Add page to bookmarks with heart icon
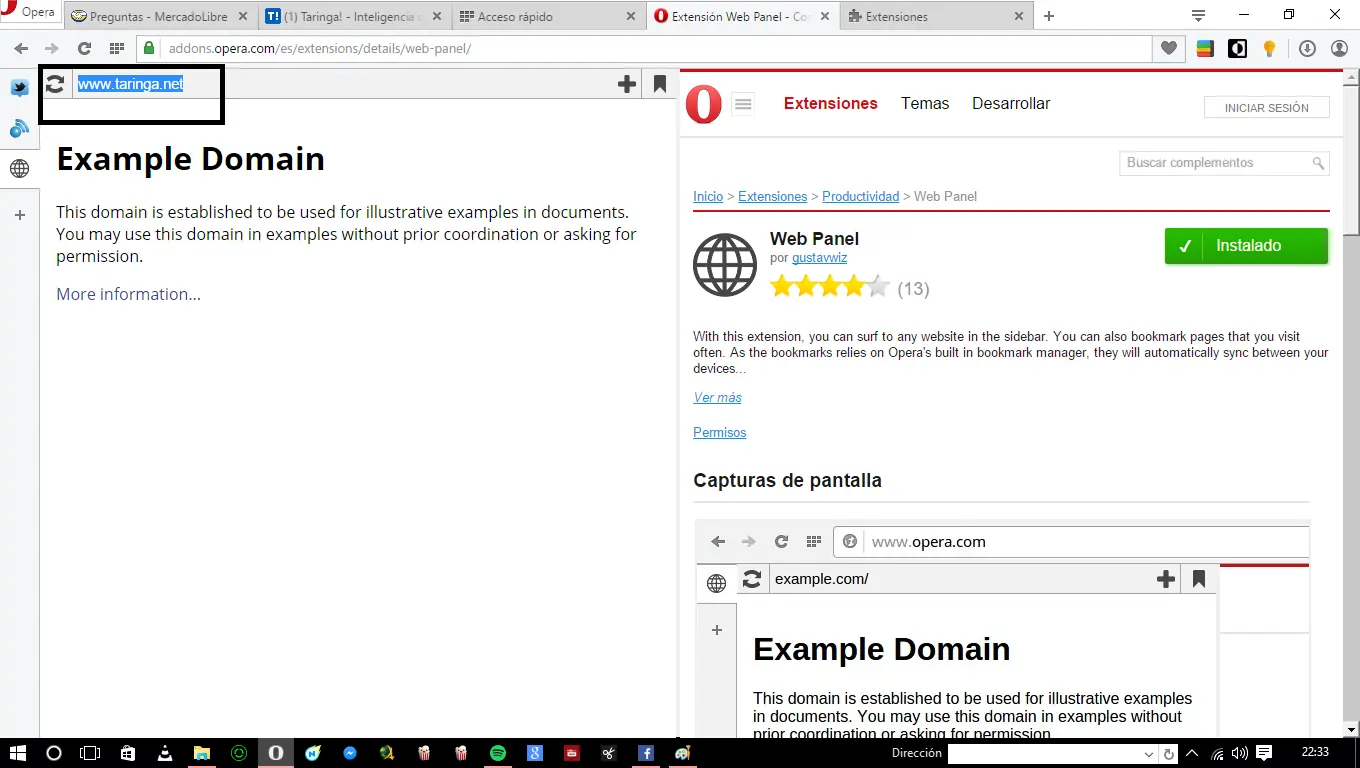The image size is (1360, 768). pos(1168,48)
